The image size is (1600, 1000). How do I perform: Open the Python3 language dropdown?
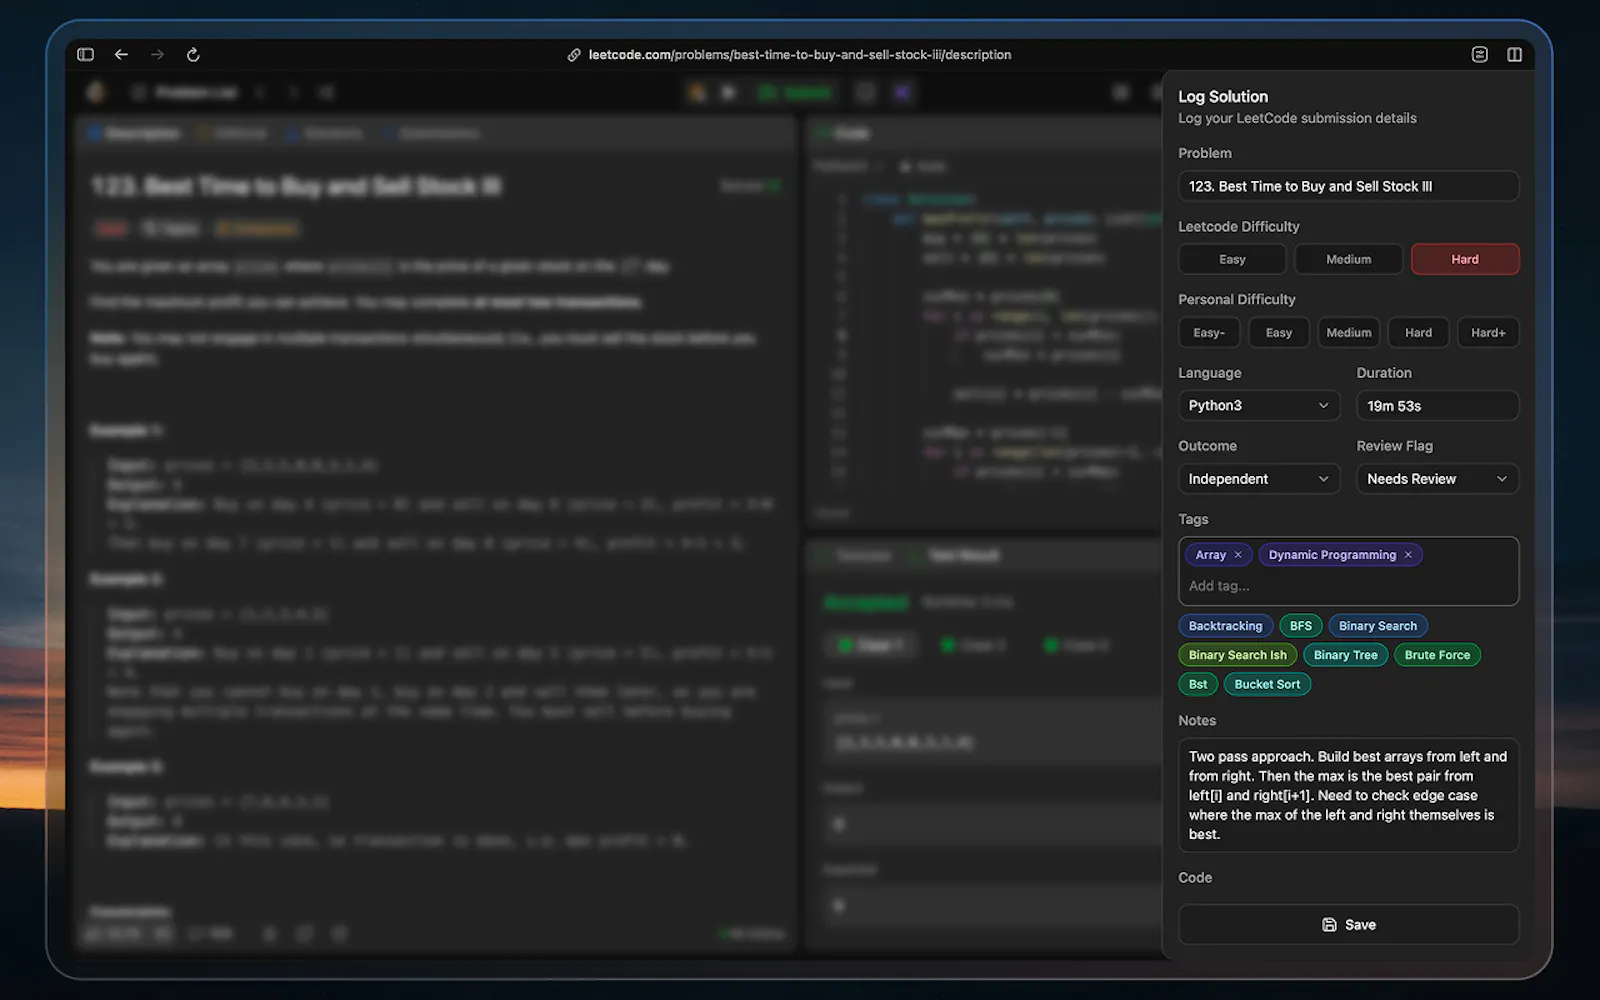1259,406
